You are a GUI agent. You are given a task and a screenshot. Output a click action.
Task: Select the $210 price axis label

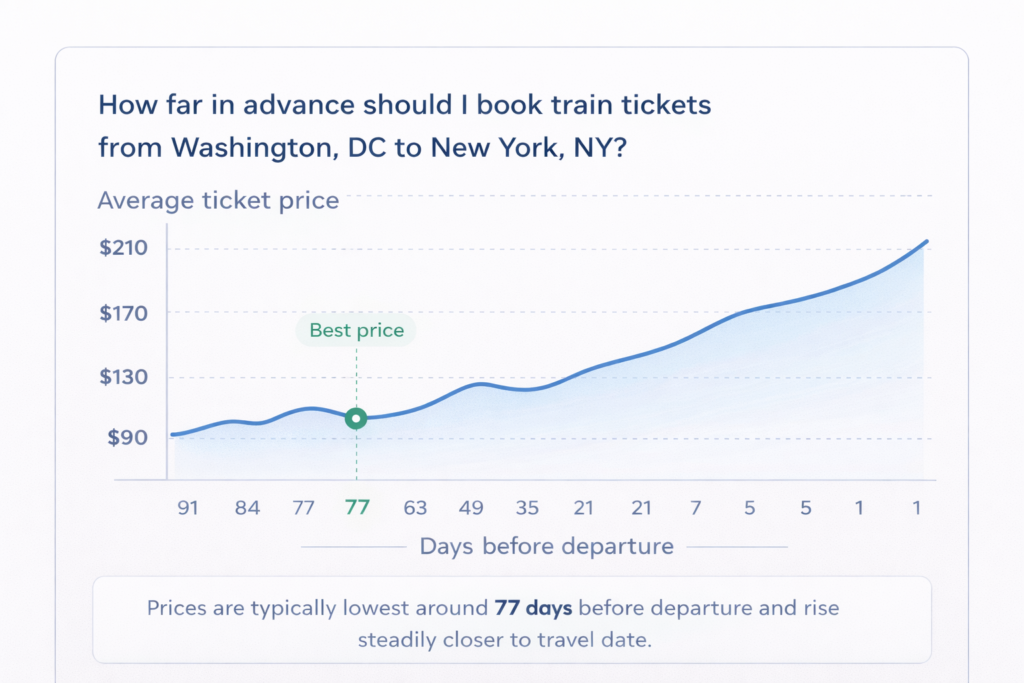click(123, 248)
